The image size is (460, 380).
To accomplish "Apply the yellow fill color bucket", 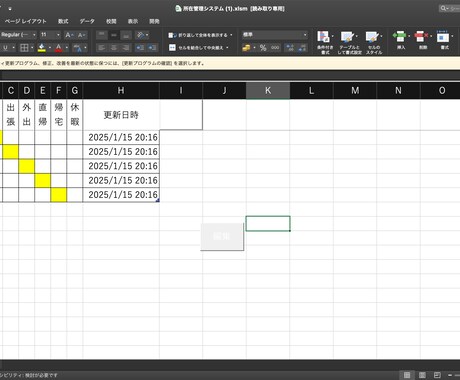I will pos(42,48).
